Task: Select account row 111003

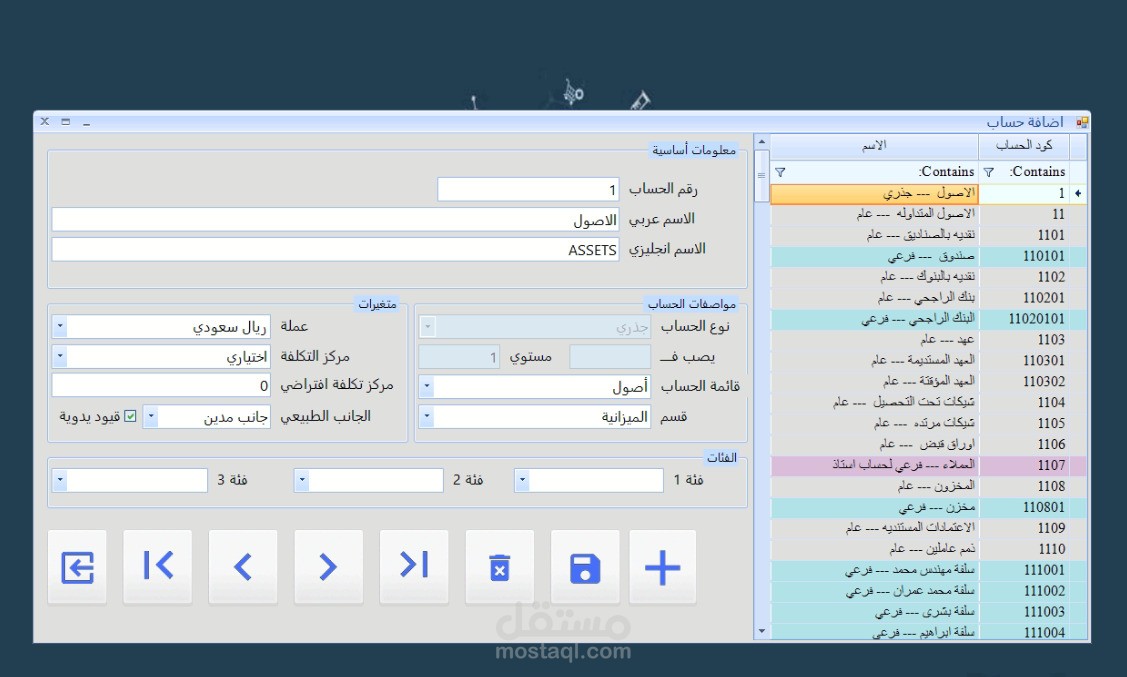Action: pyautogui.click(x=927, y=612)
